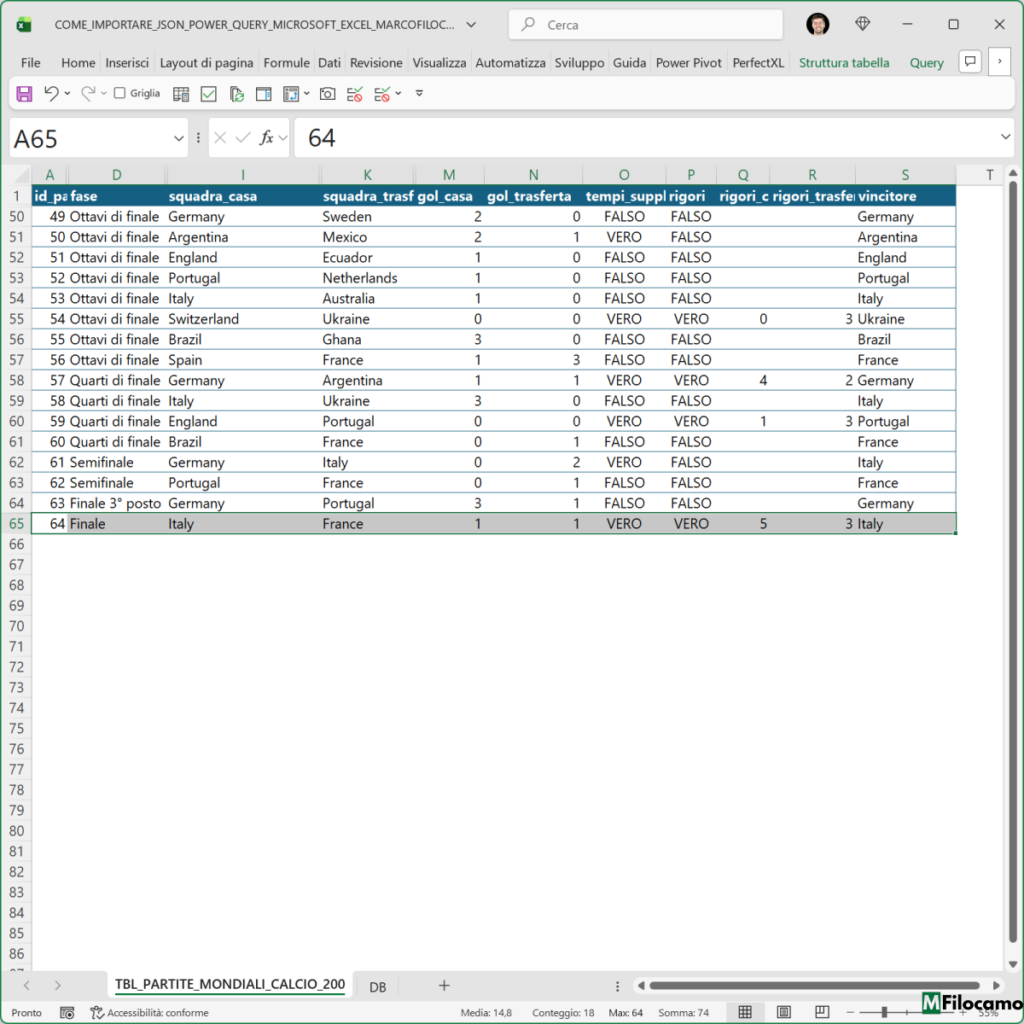1024x1024 pixels.
Task: Switch to Normal view icon
Action: [744, 1012]
